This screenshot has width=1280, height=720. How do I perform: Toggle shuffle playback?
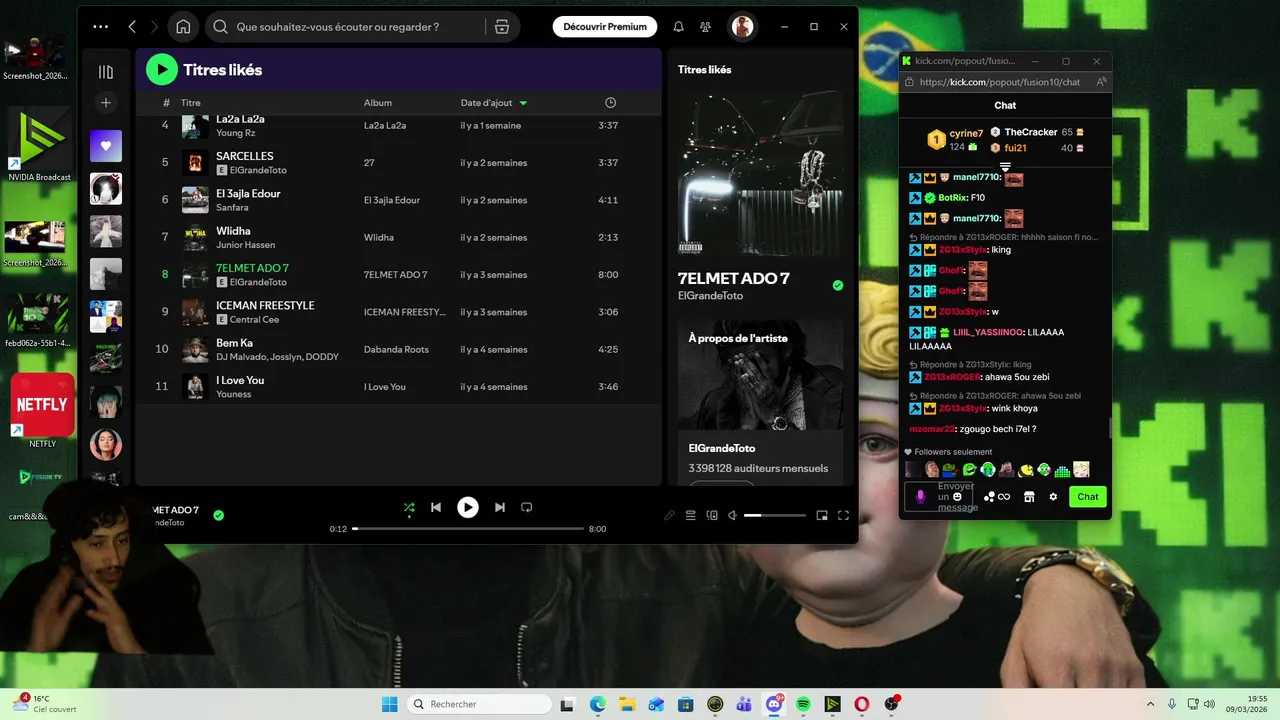pyautogui.click(x=408, y=507)
